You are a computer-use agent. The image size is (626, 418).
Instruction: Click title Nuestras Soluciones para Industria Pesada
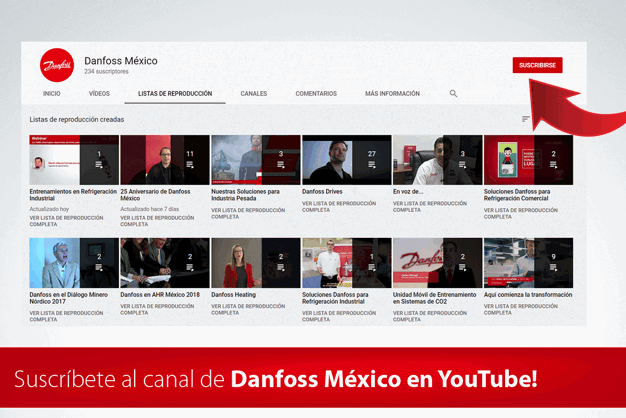click(x=245, y=195)
